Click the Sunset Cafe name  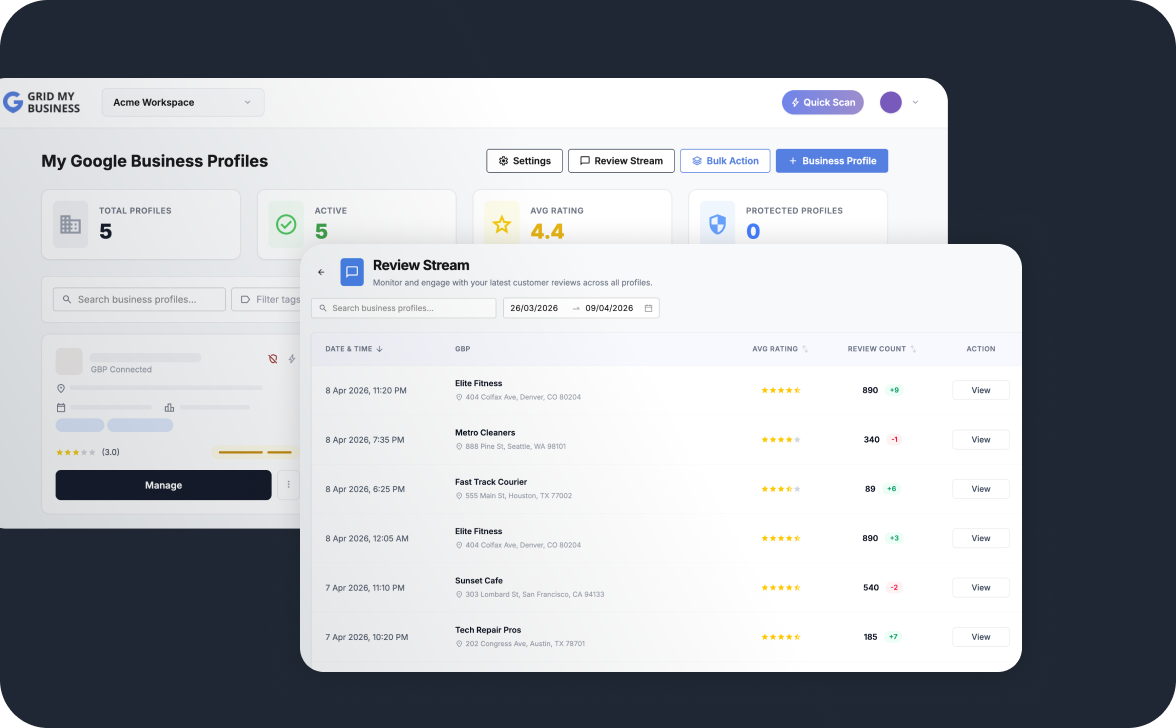click(x=478, y=580)
